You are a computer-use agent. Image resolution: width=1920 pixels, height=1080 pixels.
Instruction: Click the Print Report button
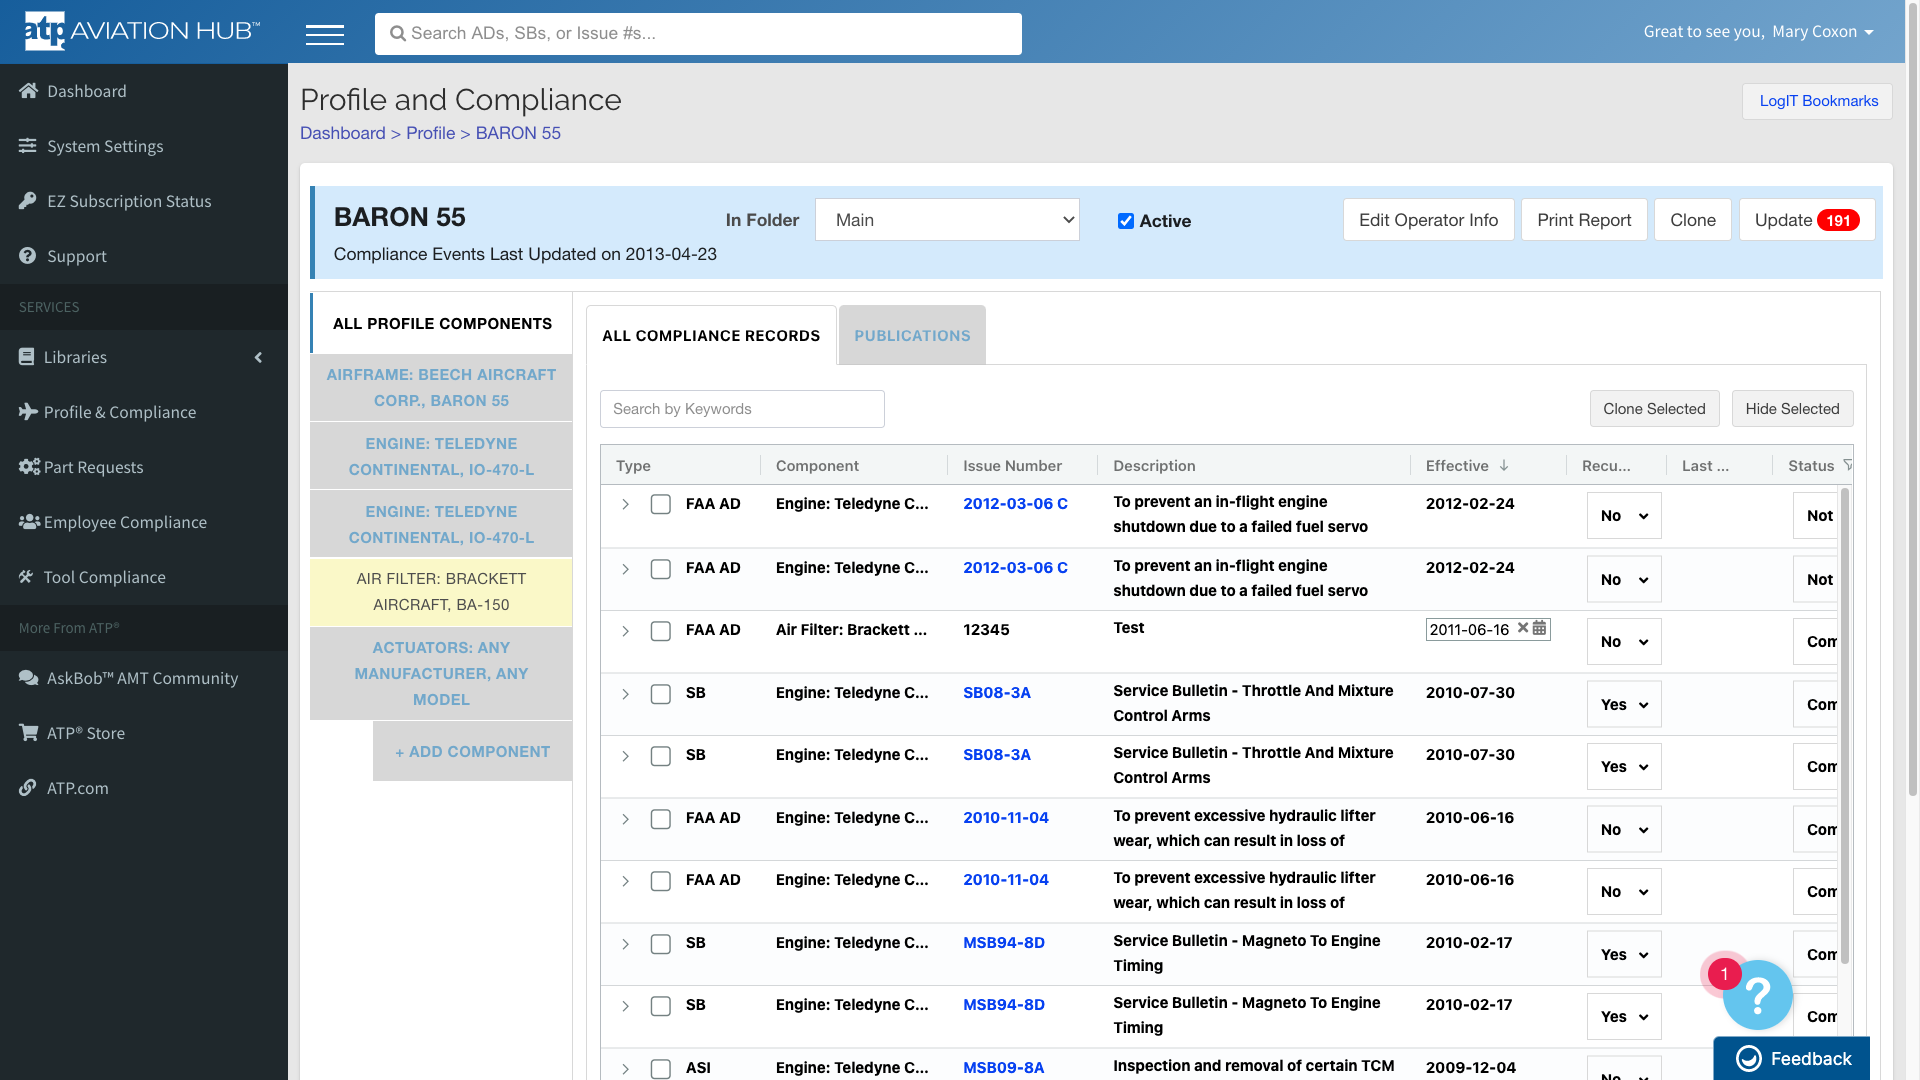(1584, 220)
